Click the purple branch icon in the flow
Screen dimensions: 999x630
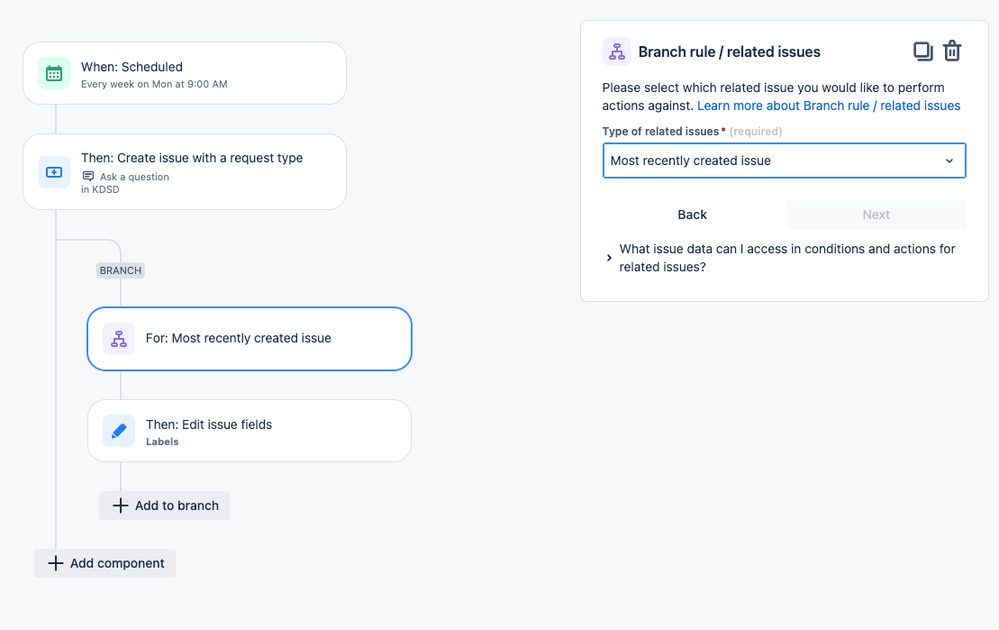point(119,339)
